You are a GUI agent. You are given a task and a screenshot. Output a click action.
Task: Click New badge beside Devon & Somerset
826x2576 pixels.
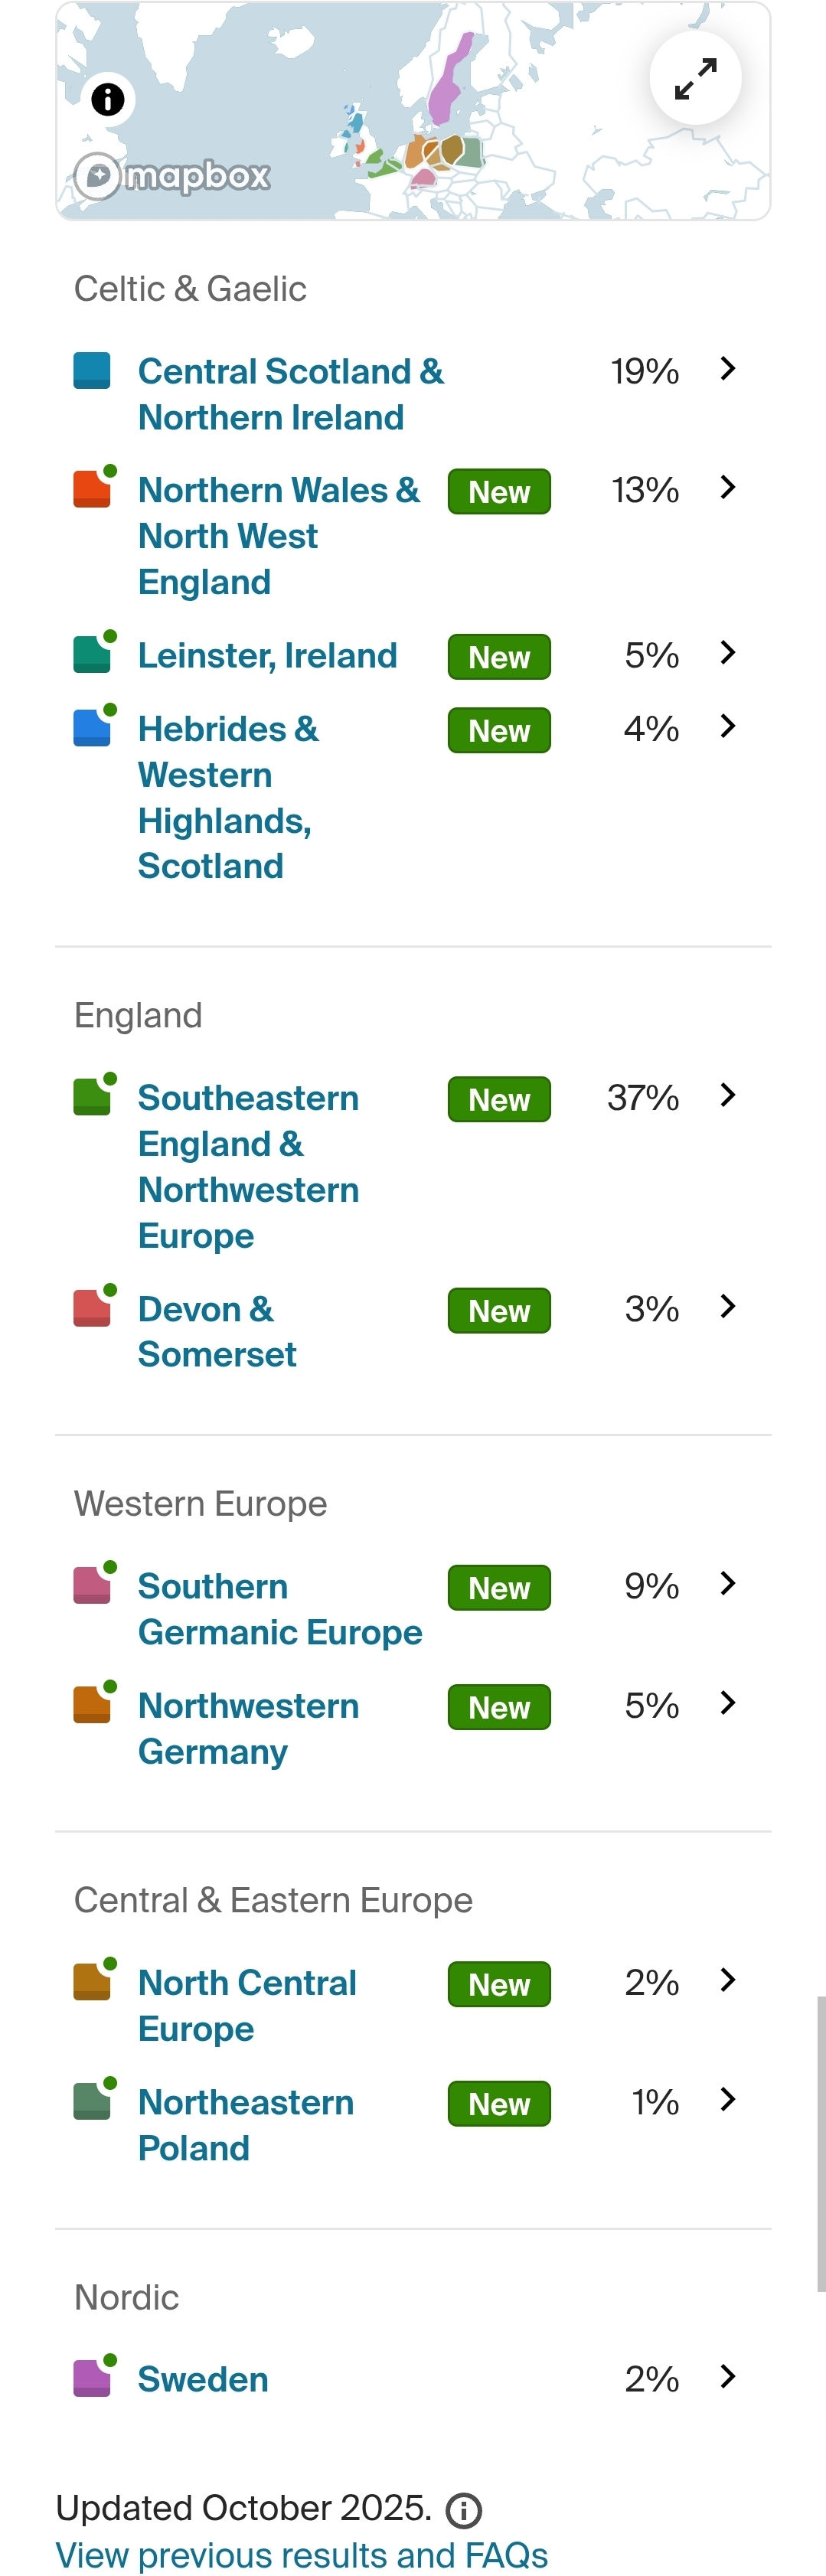[x=499, y=1310]
